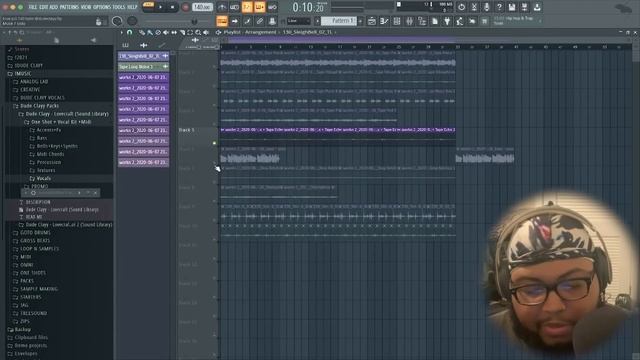Open the Browser view icon

point(422,21)
